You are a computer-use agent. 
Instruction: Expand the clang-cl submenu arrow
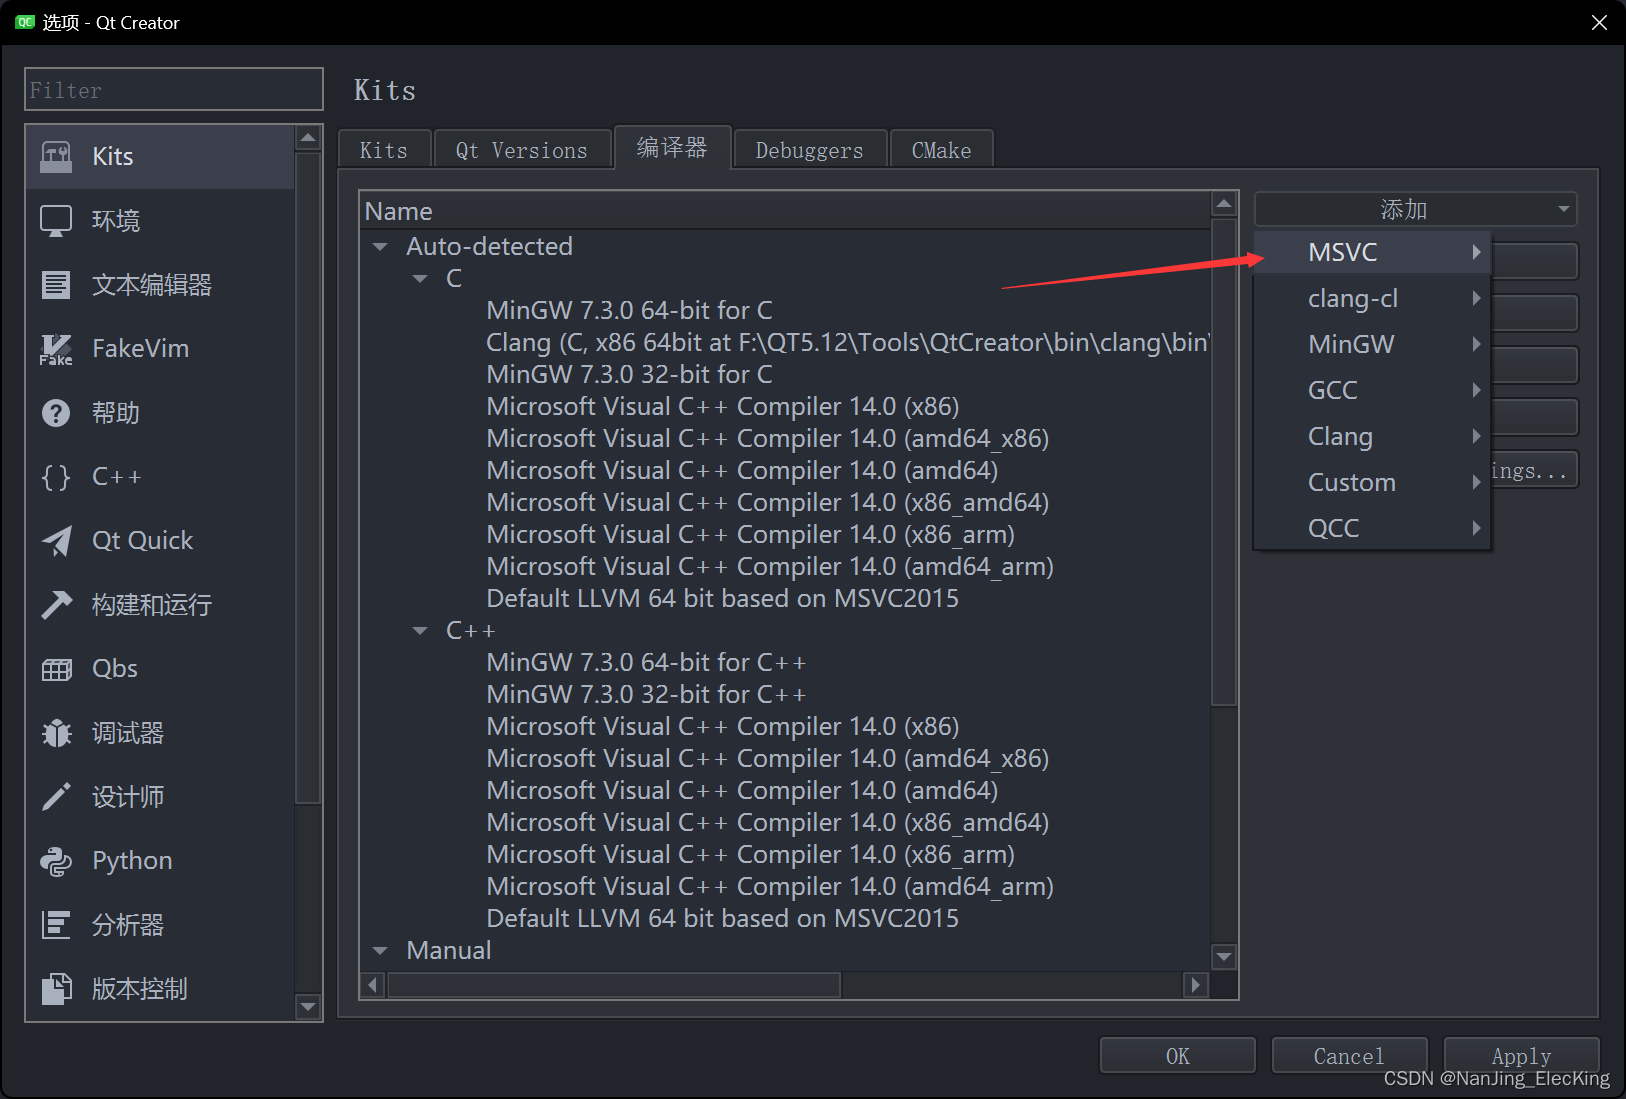[x=1476, y=298]
